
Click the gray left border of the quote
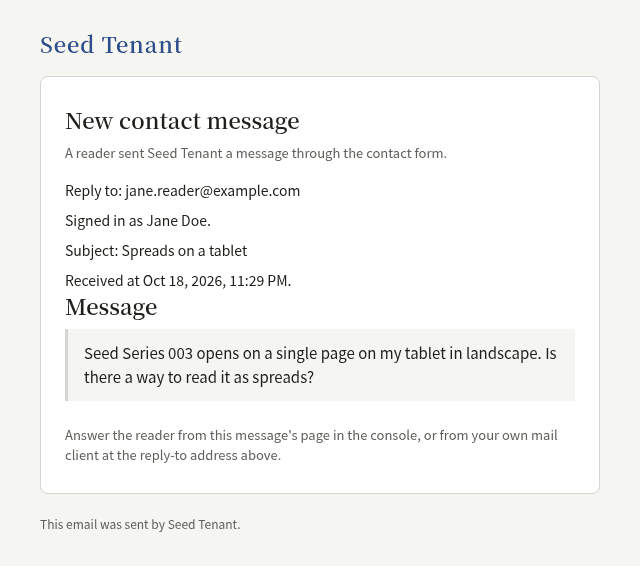[67, 365]
